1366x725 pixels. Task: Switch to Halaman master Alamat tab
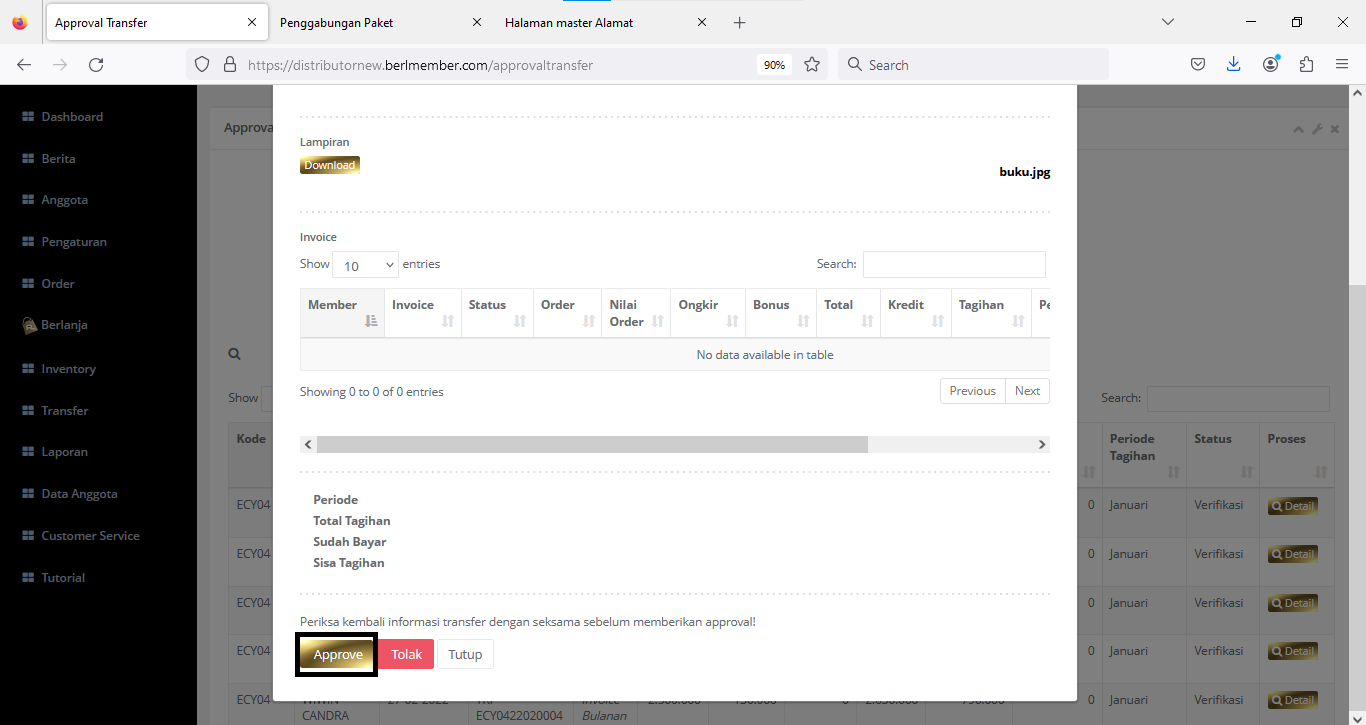595,22
